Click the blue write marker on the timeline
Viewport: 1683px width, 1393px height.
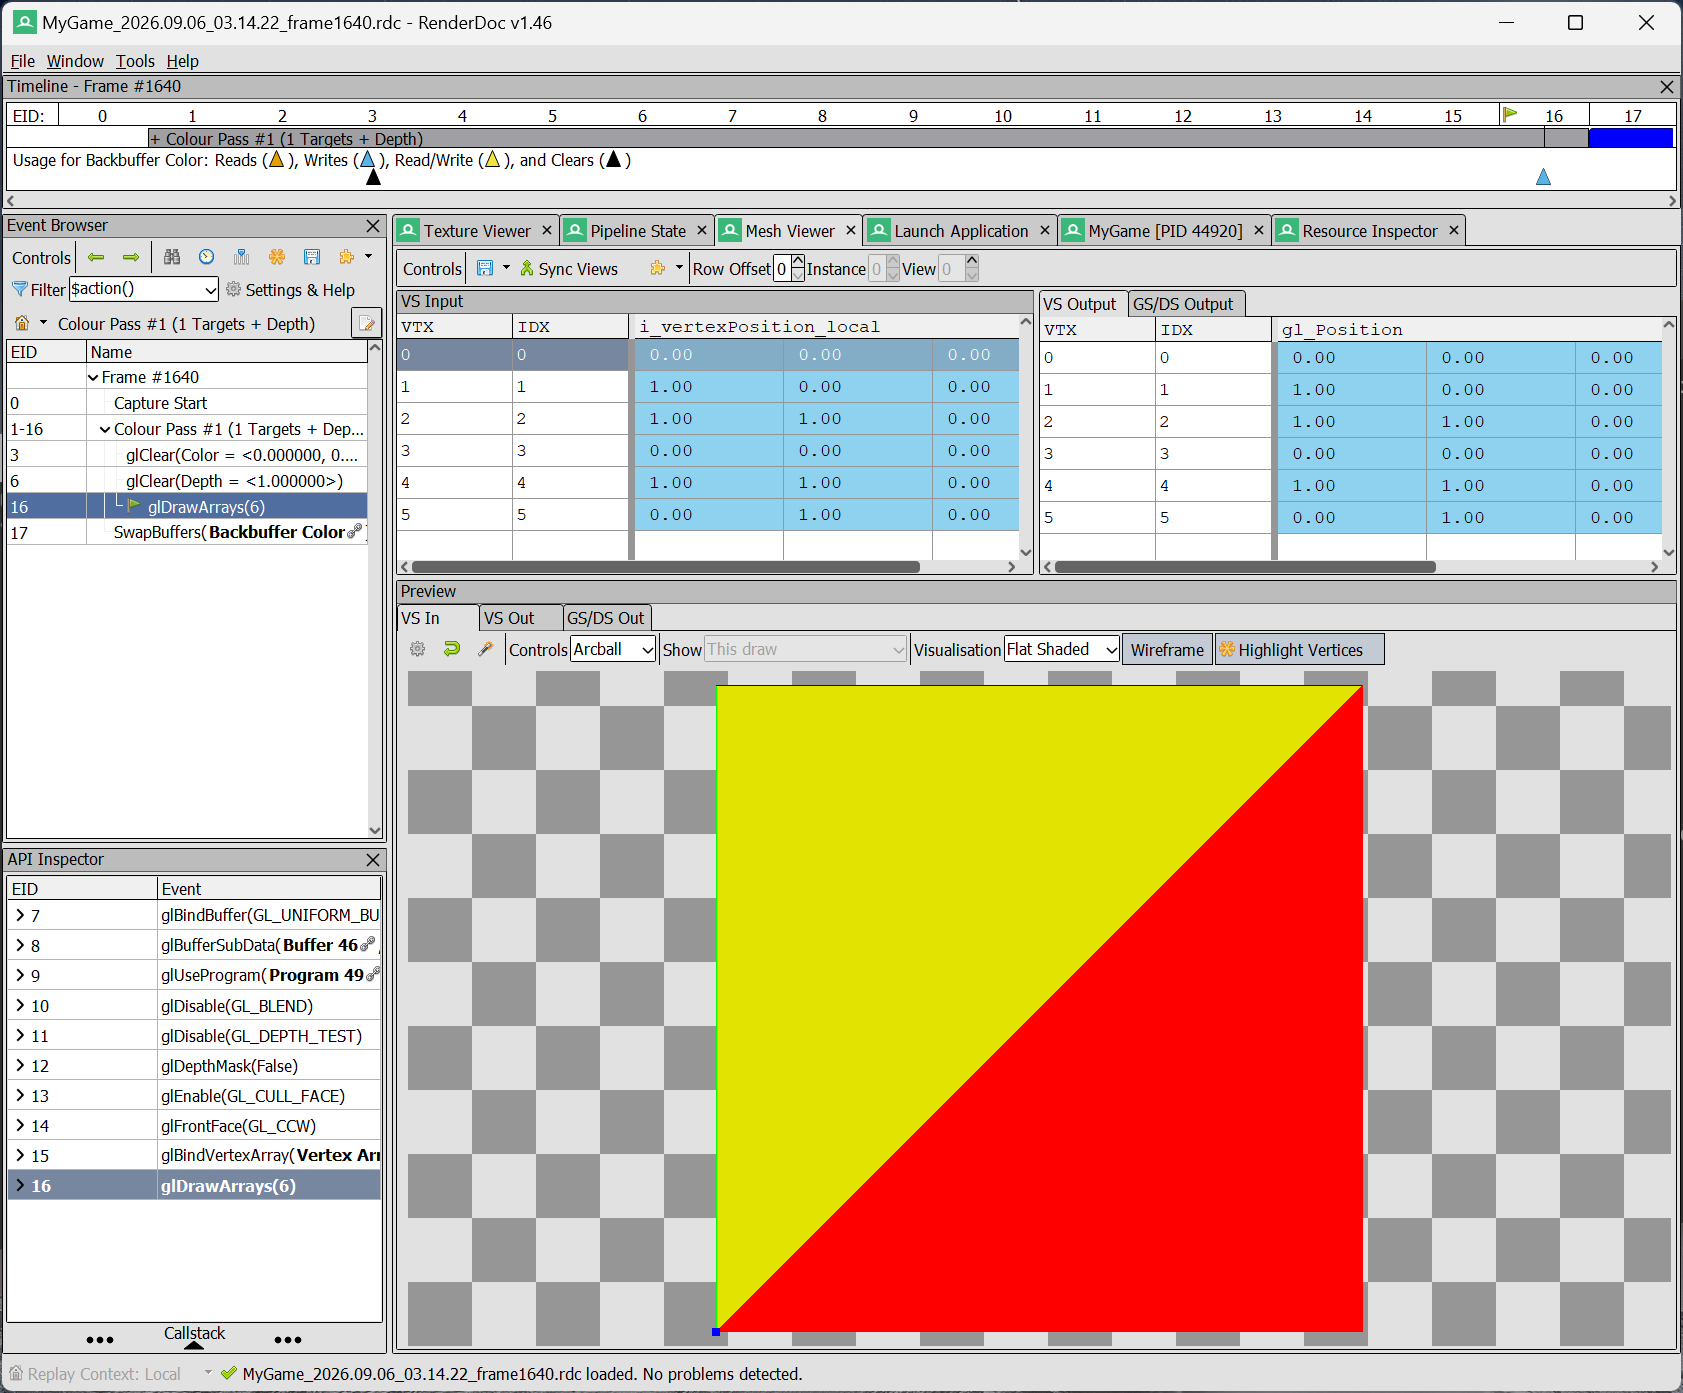click(1544, 177)
